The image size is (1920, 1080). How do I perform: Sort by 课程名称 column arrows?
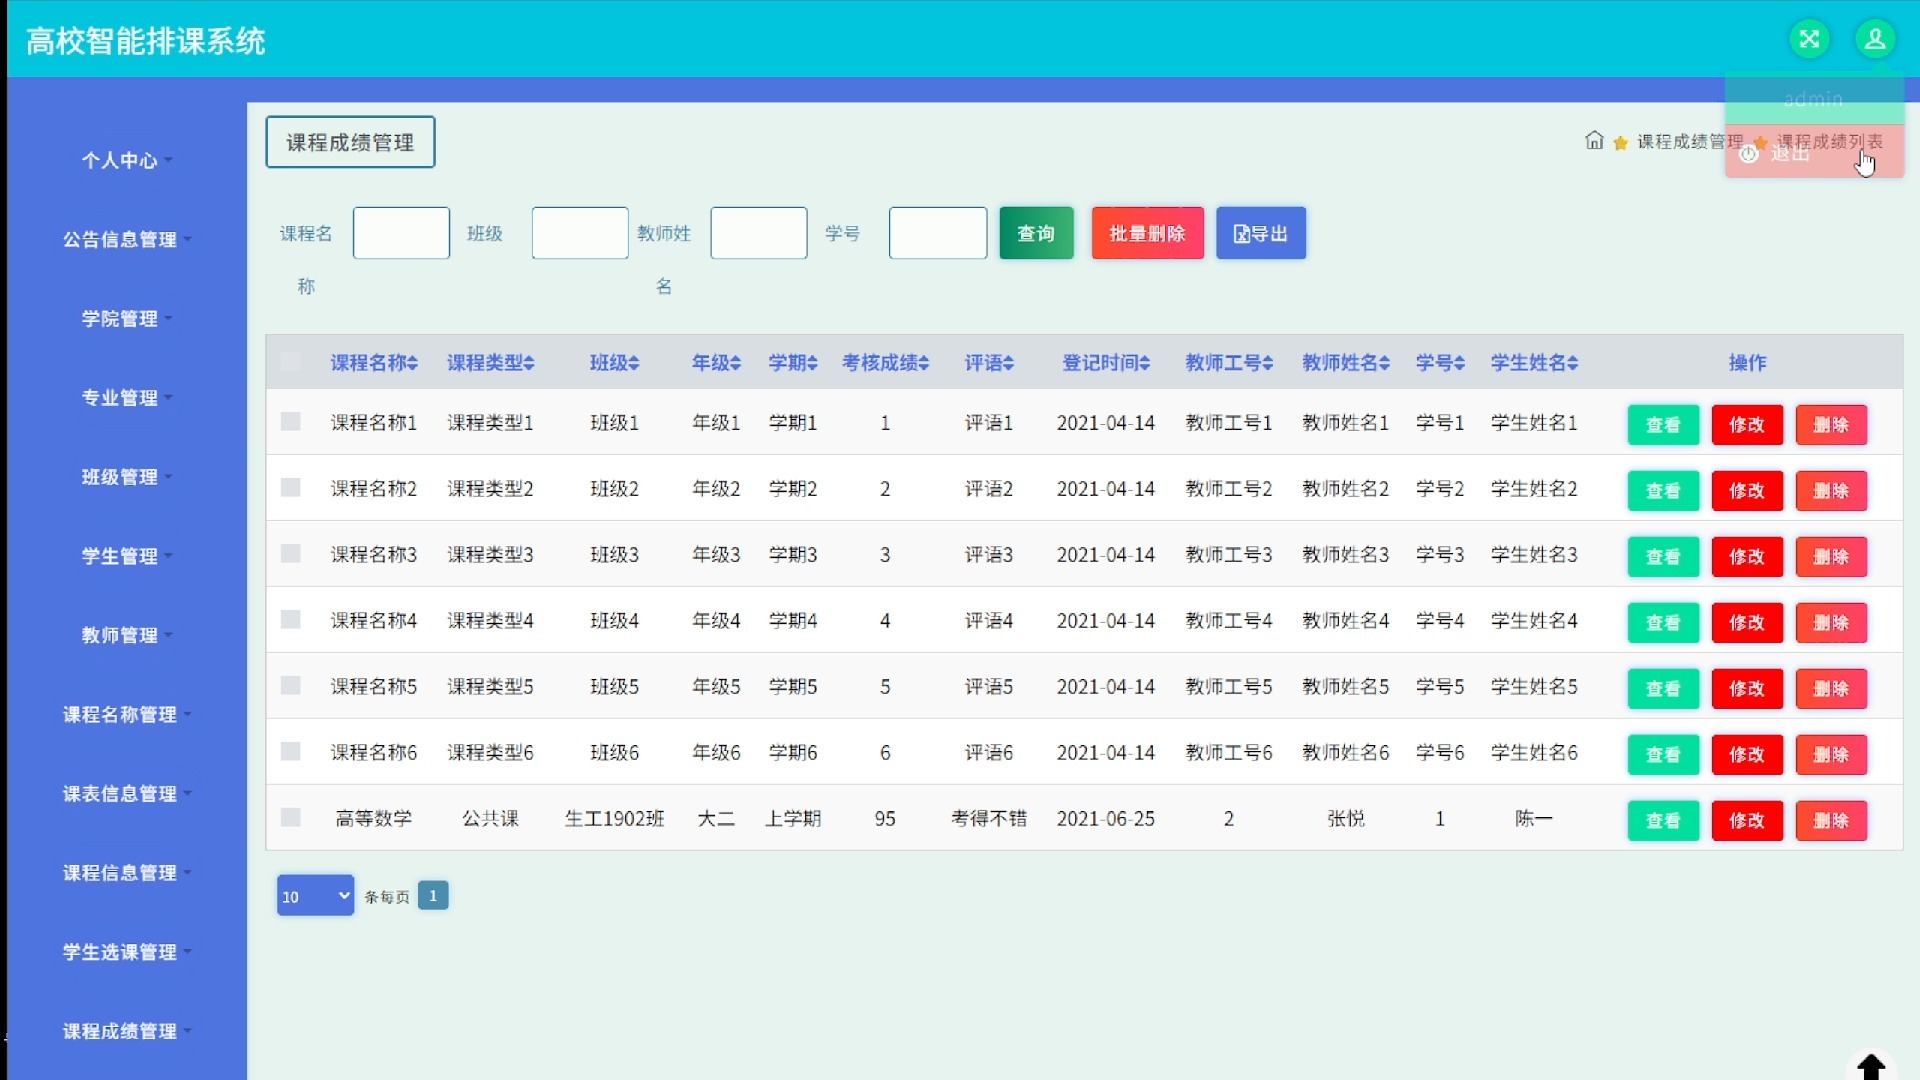click(x=412, y=363)
